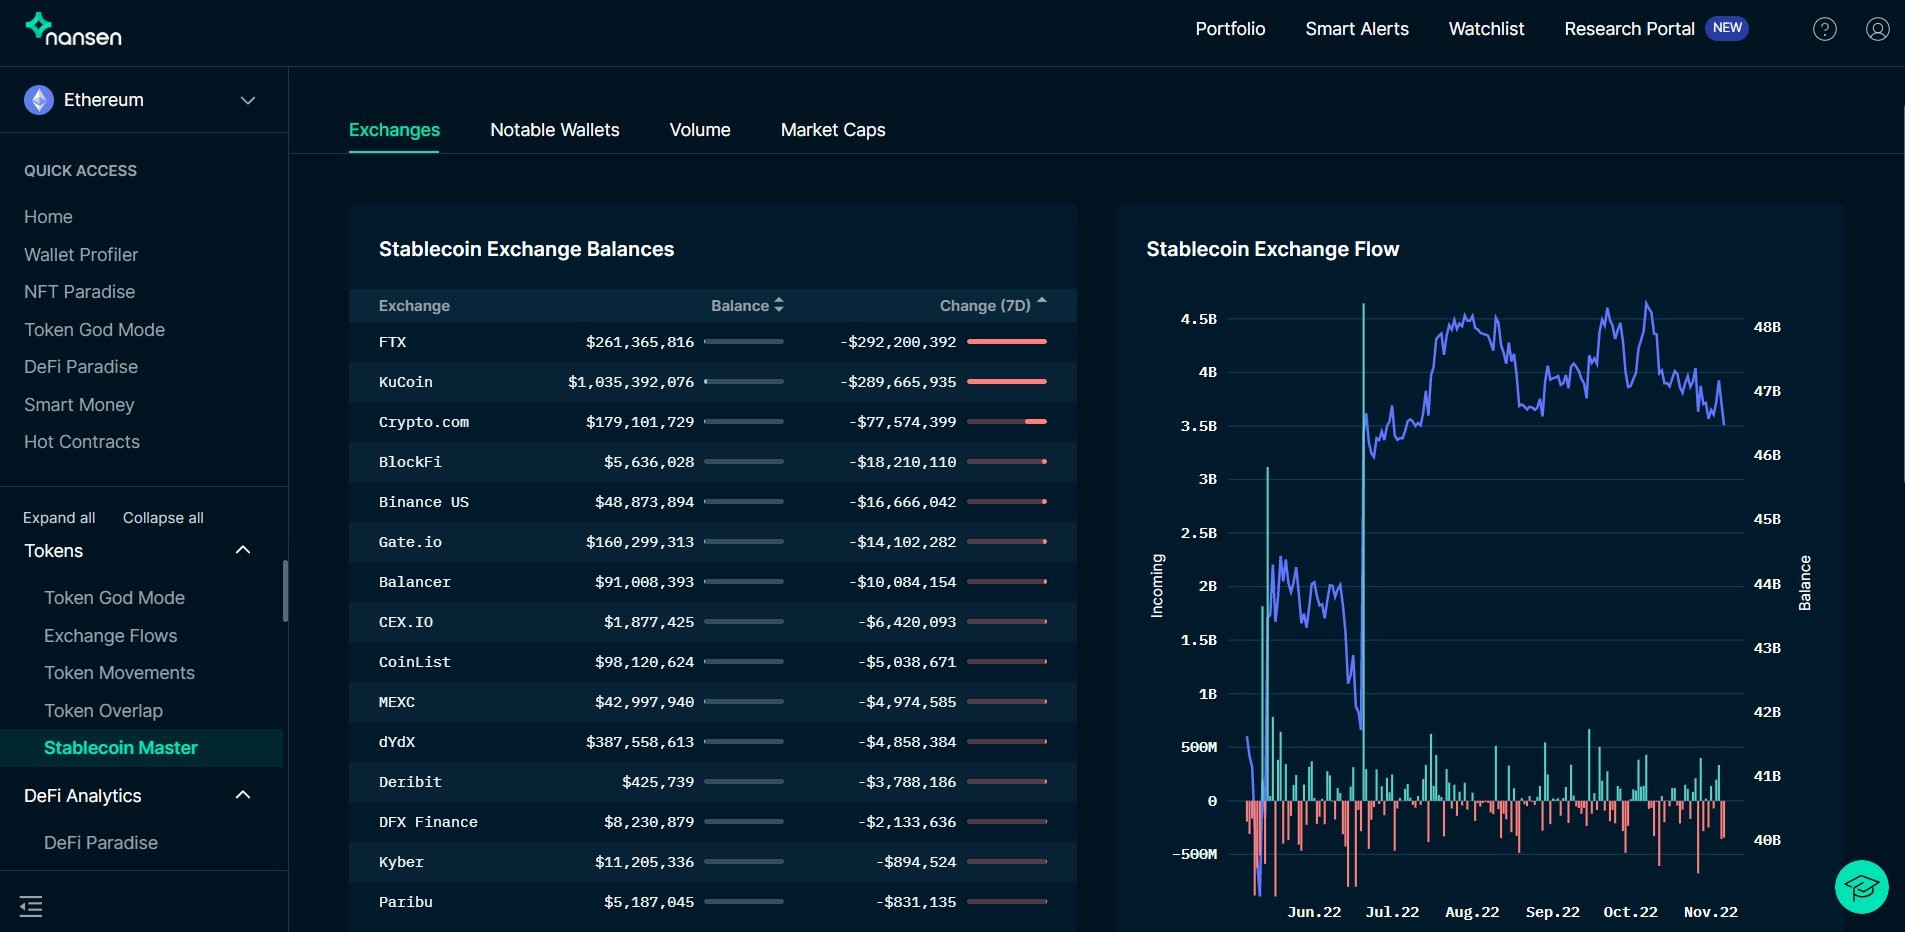1905x932 pixels.
Task: Open the Research Portal link
Action: [1629, 29]
